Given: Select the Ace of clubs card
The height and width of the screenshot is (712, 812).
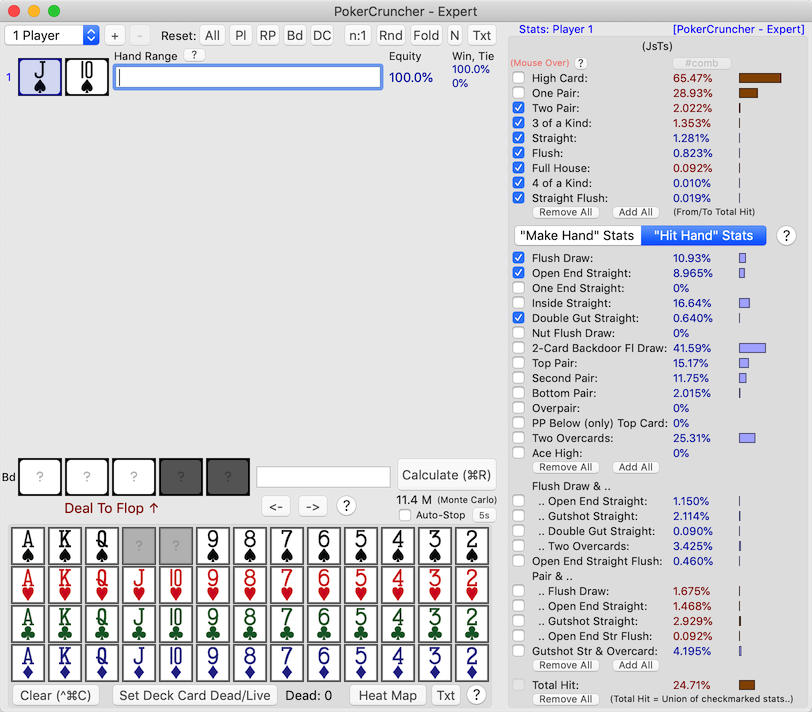Looking at the screenshot, I should (x=28, y=623).
